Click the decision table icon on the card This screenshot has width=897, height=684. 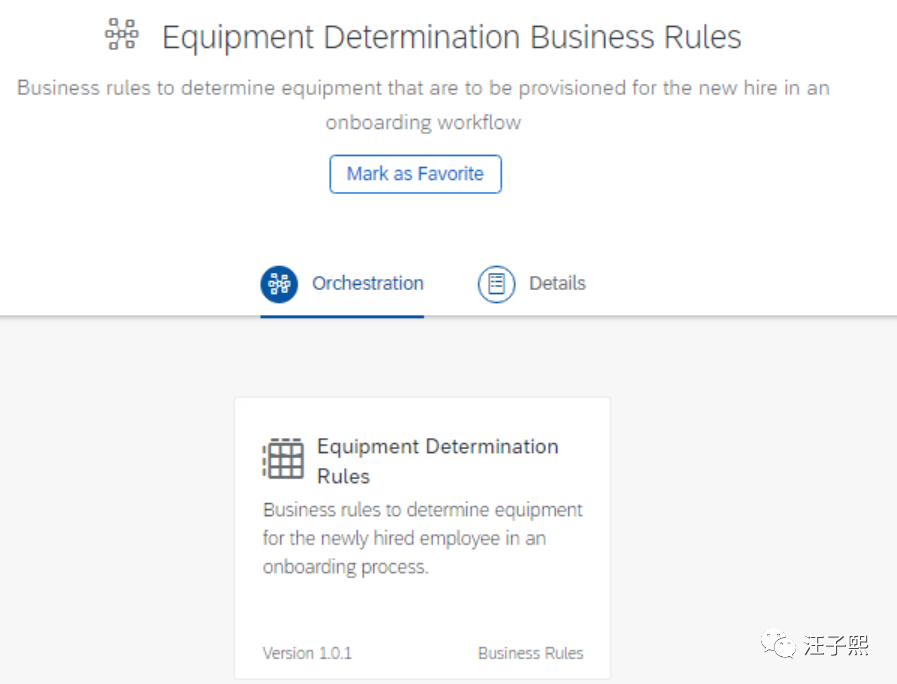pyautogui.click(x=283, y=459)
